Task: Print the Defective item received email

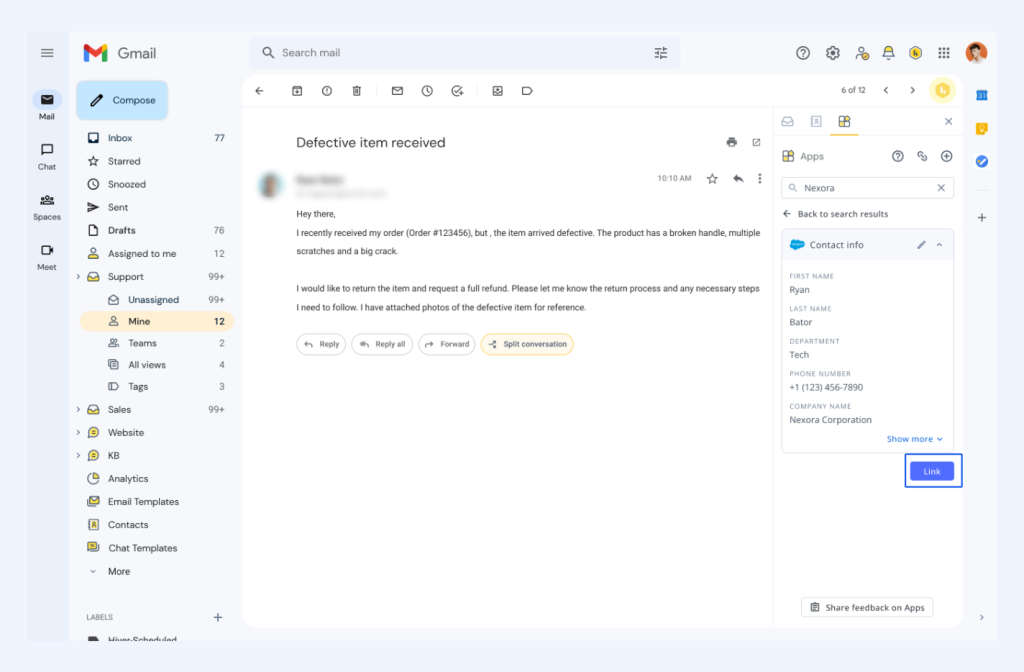Action: coord(731,142)
